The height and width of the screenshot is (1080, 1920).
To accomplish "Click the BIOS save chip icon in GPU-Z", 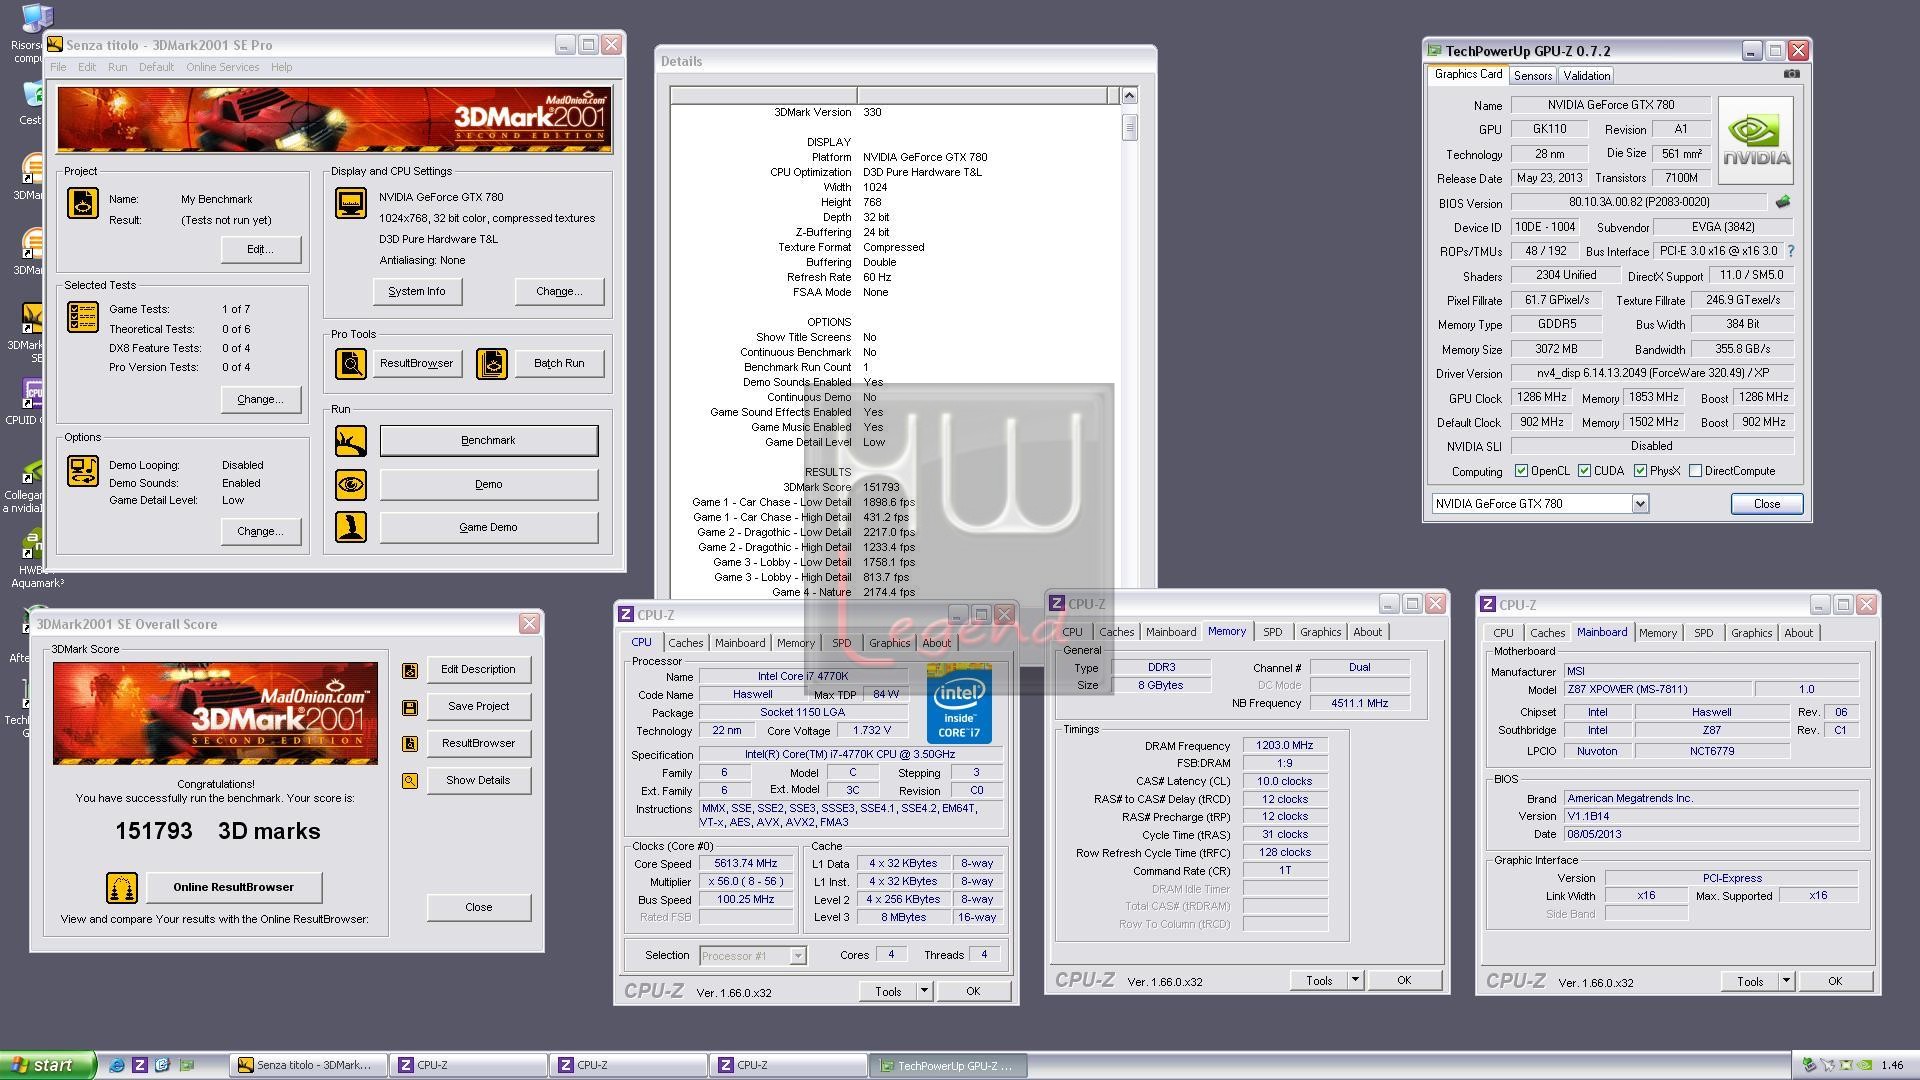I will (1783, 202).
